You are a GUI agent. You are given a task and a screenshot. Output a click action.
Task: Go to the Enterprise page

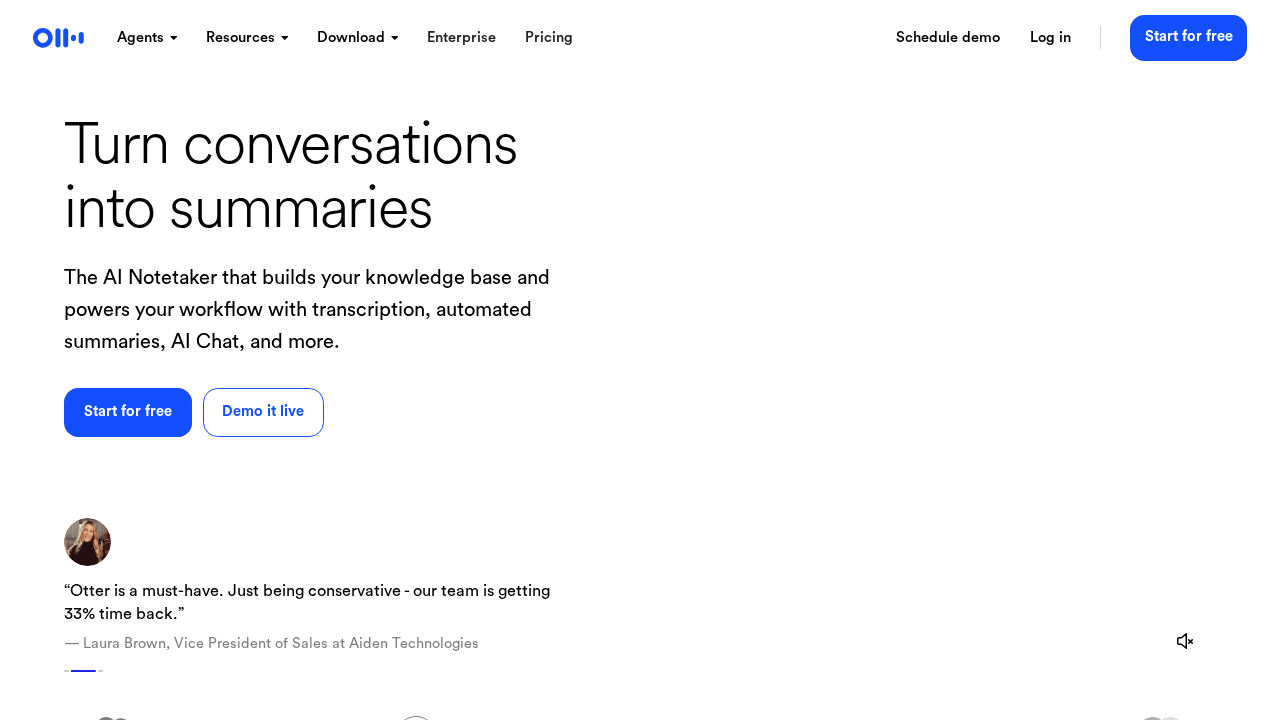[461, 38]
